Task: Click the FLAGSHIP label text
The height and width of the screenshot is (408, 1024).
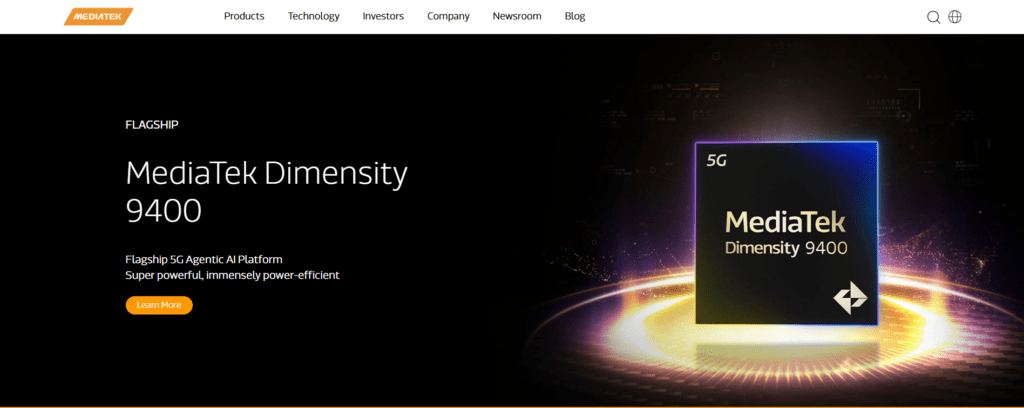Action: pos(152,125)
